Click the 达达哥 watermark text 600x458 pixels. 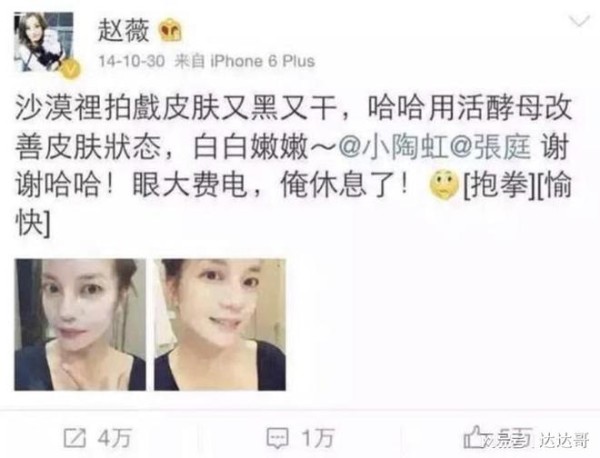coord(565,440)
